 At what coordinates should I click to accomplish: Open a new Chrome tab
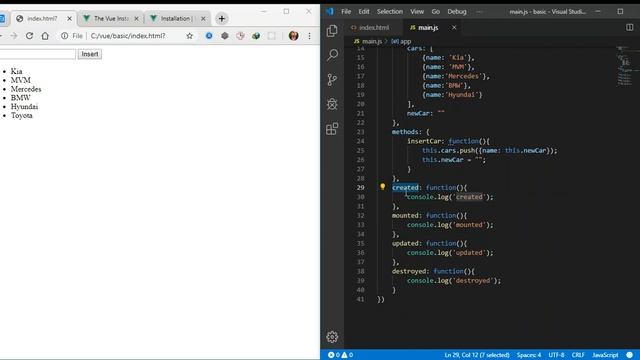tap(222, 18)
